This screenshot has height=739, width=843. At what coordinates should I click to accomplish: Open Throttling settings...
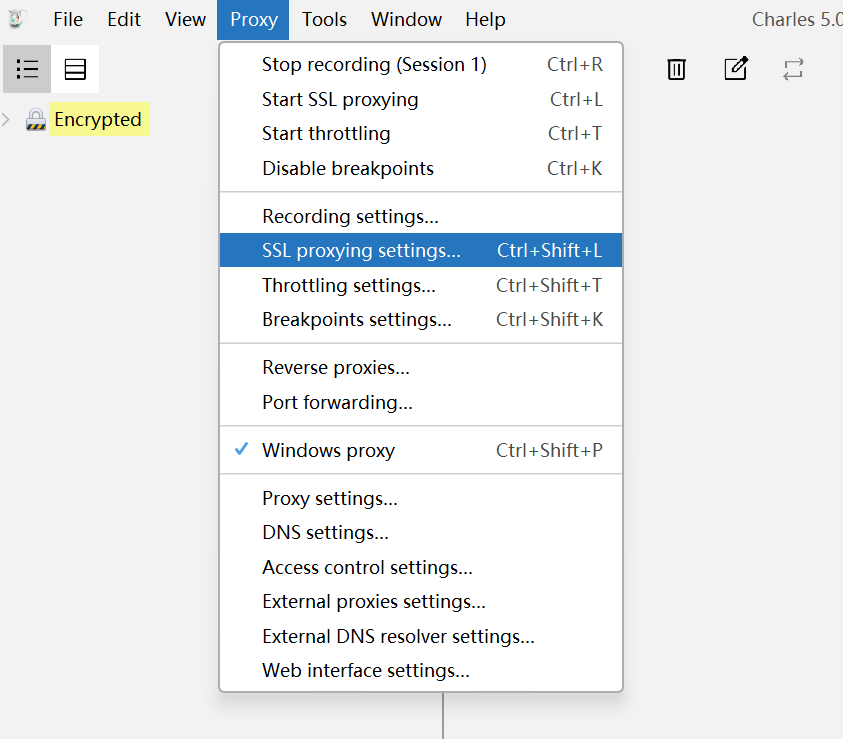pyautogui.click(x=421, y=285)
